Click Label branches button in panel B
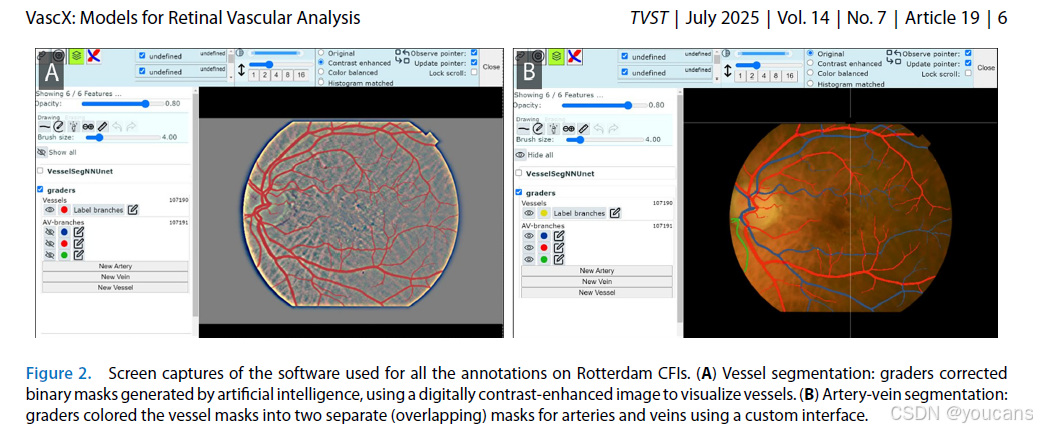 point(579,213)
